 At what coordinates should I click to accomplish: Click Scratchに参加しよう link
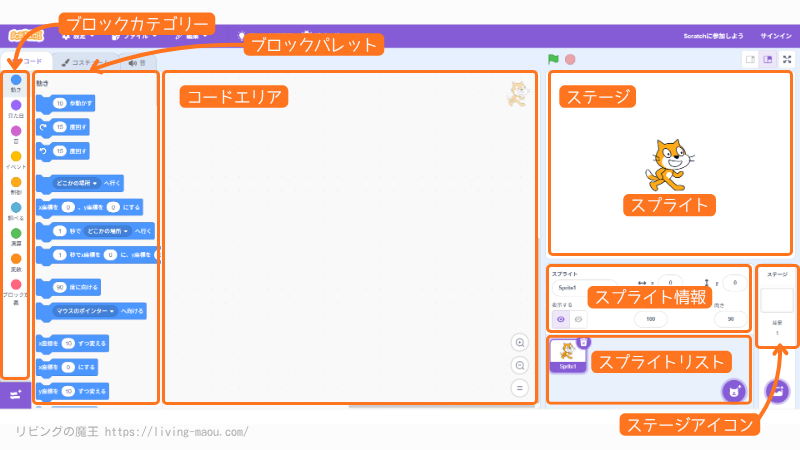714,35
